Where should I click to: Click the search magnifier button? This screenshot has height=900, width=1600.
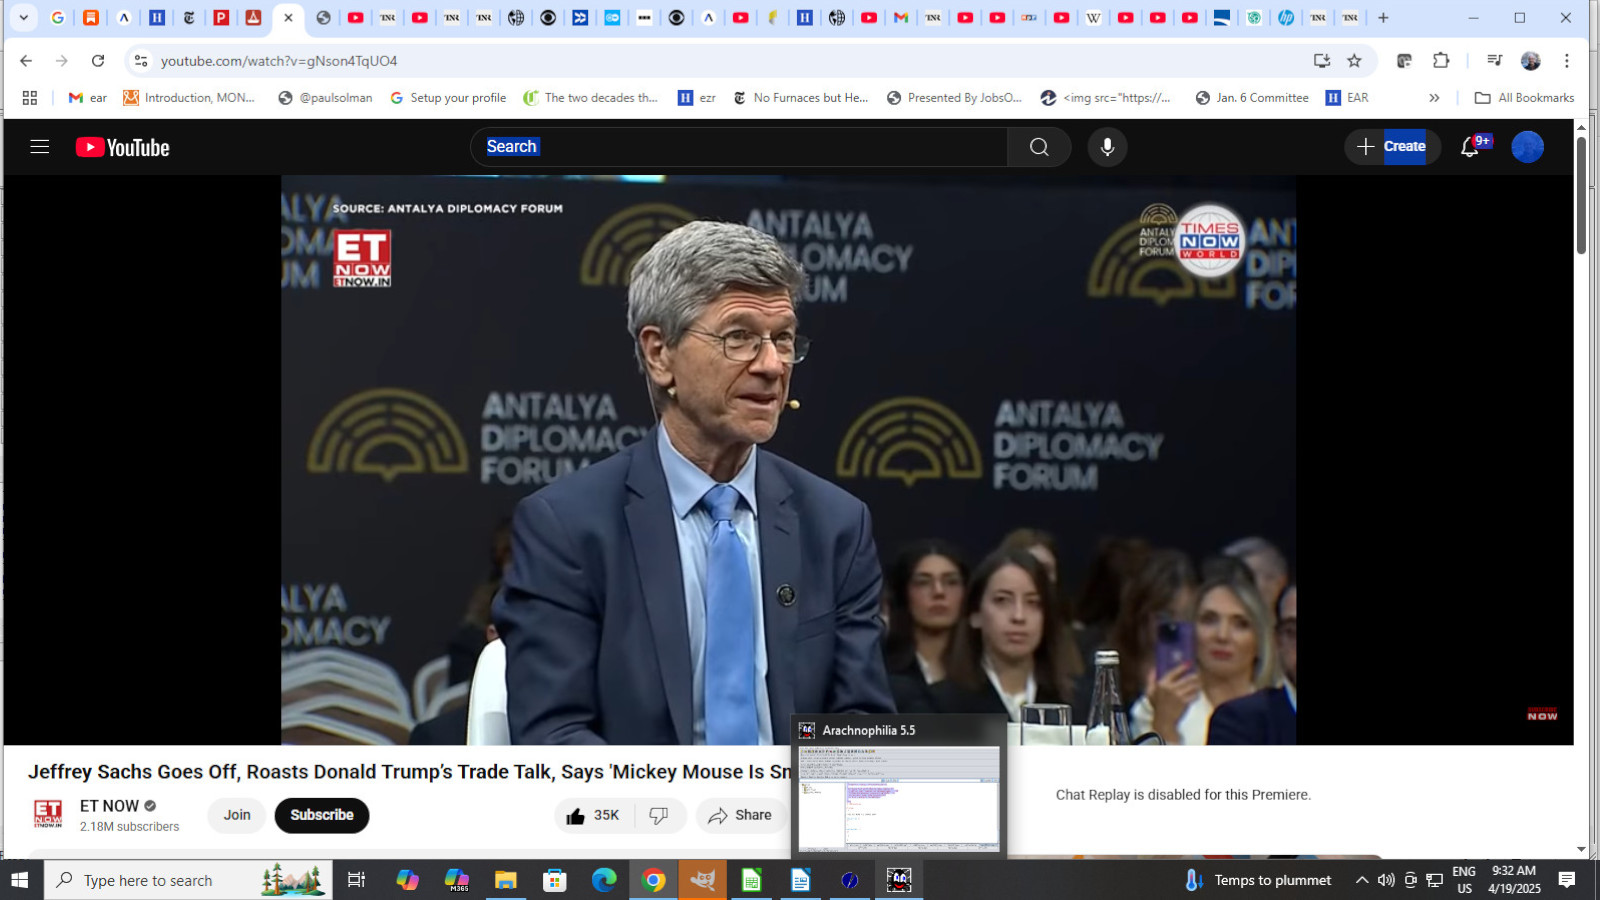[x=1039, y=147]
